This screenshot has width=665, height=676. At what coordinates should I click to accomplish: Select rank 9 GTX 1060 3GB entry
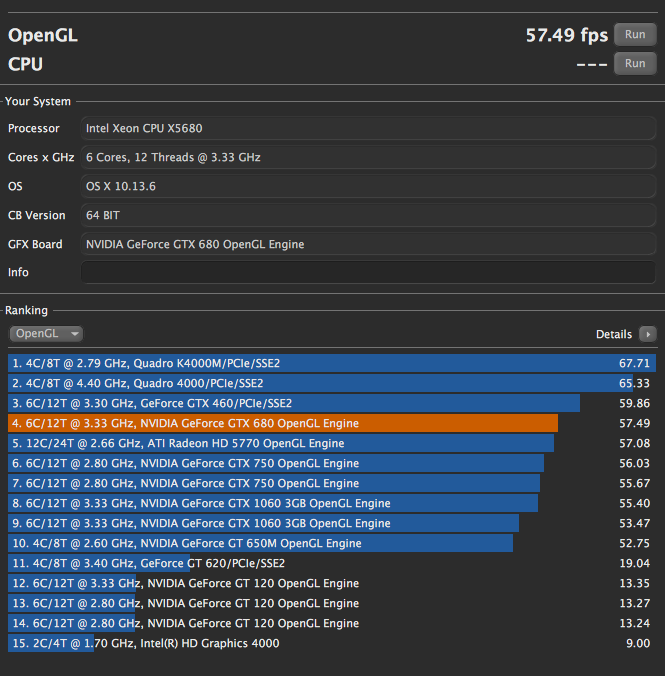(332, 523)
